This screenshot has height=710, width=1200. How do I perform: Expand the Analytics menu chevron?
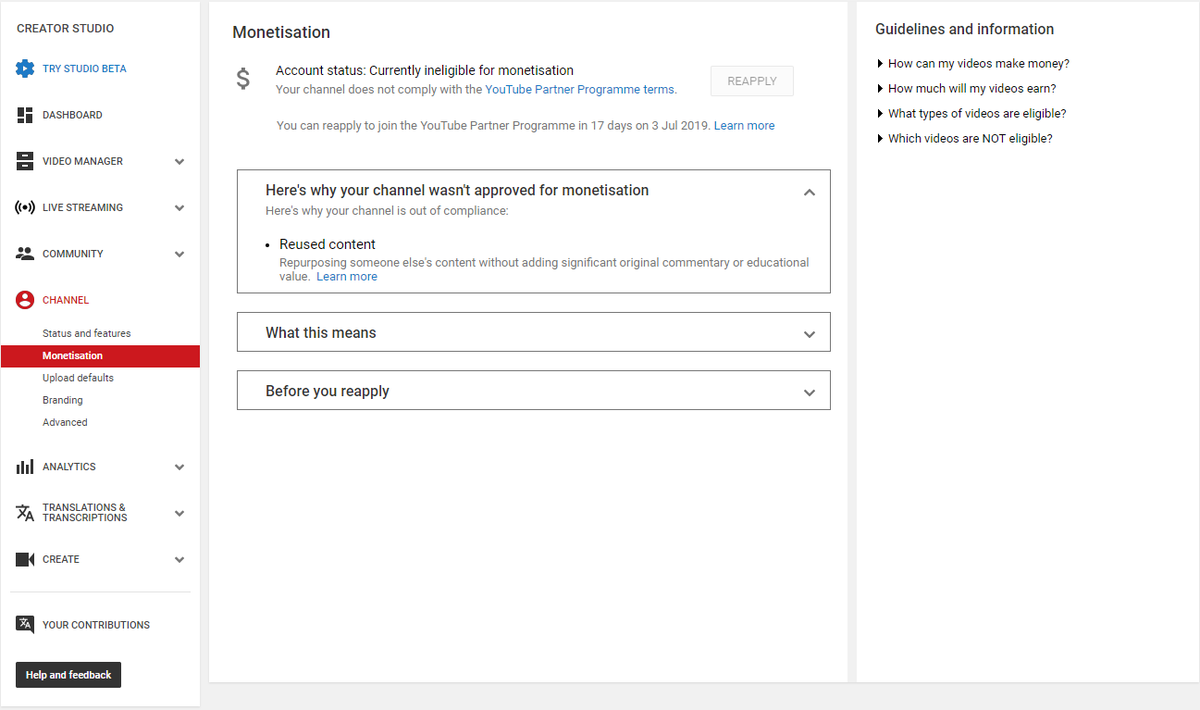(x=179, y=467)
